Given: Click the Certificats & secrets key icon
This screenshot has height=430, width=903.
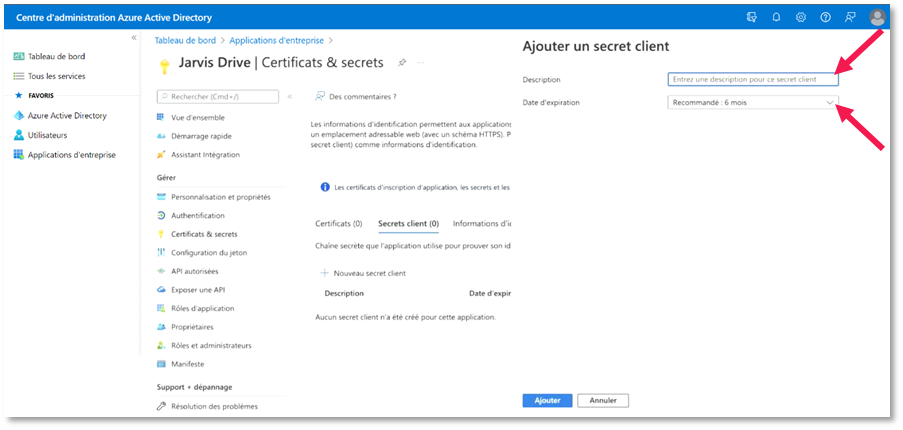Looking at the screenshot, I should point(161,234).
